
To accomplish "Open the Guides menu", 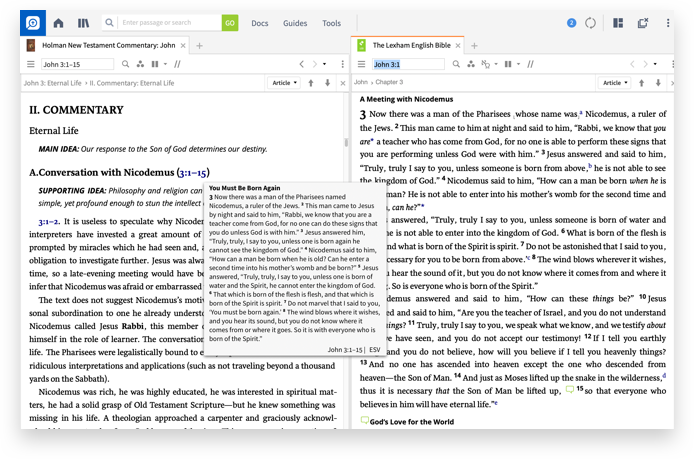I will pos(295,23).
